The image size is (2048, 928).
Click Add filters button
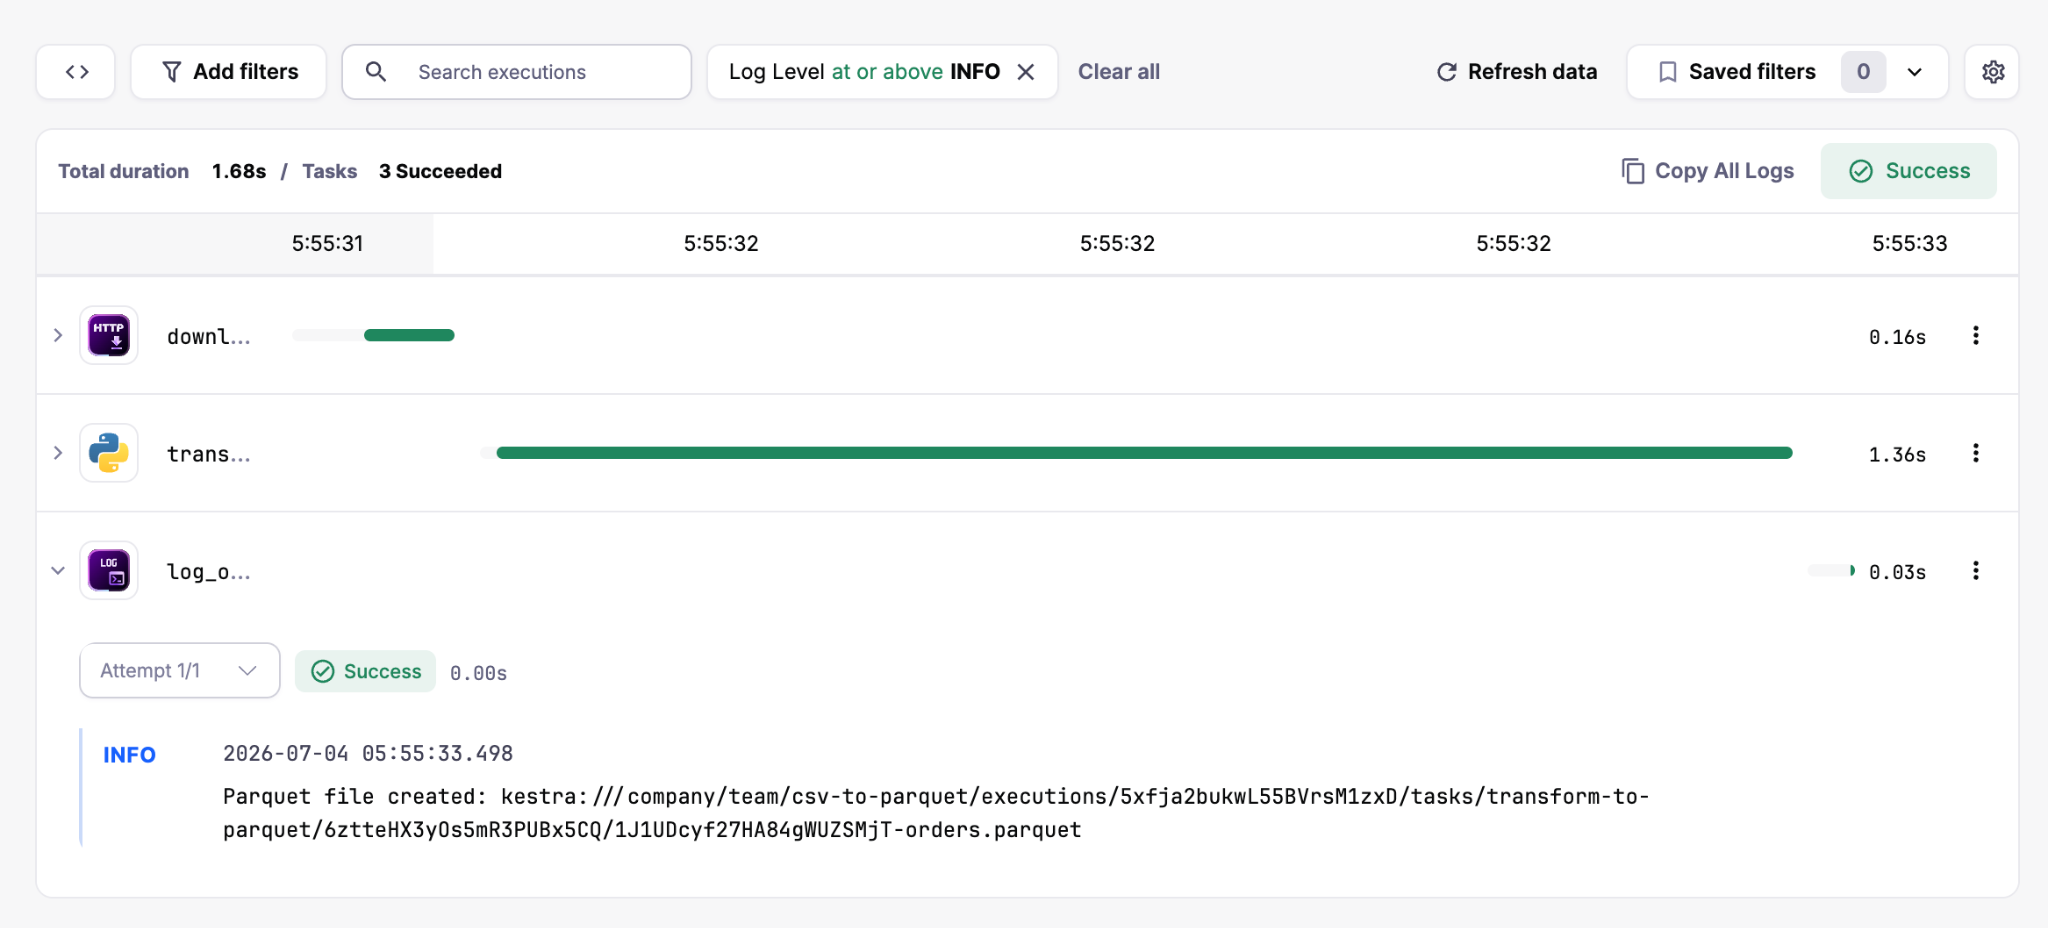point(229,72)
